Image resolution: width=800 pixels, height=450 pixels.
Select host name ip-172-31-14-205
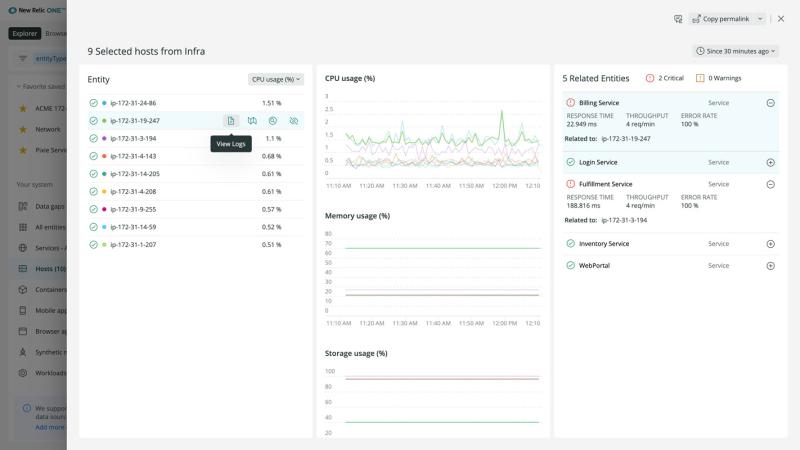135,174
